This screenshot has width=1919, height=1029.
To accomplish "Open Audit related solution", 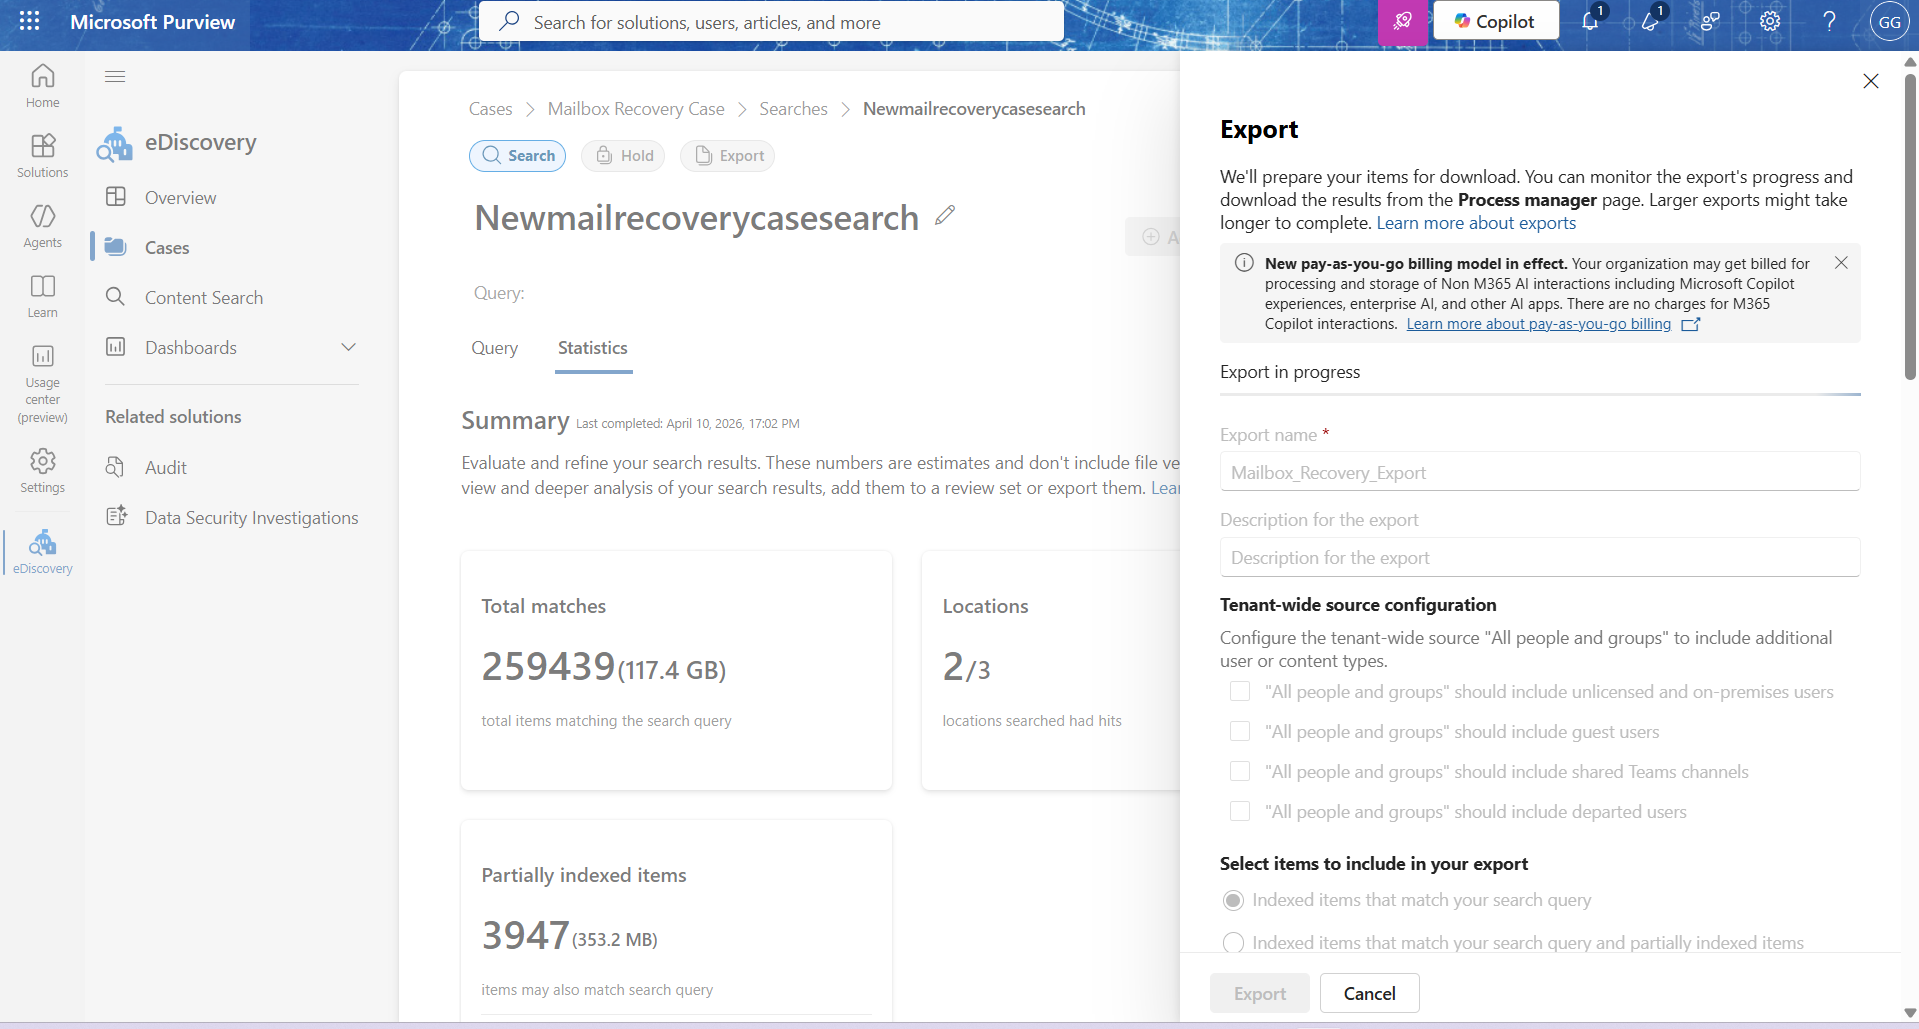I will (x=166, y=467).
